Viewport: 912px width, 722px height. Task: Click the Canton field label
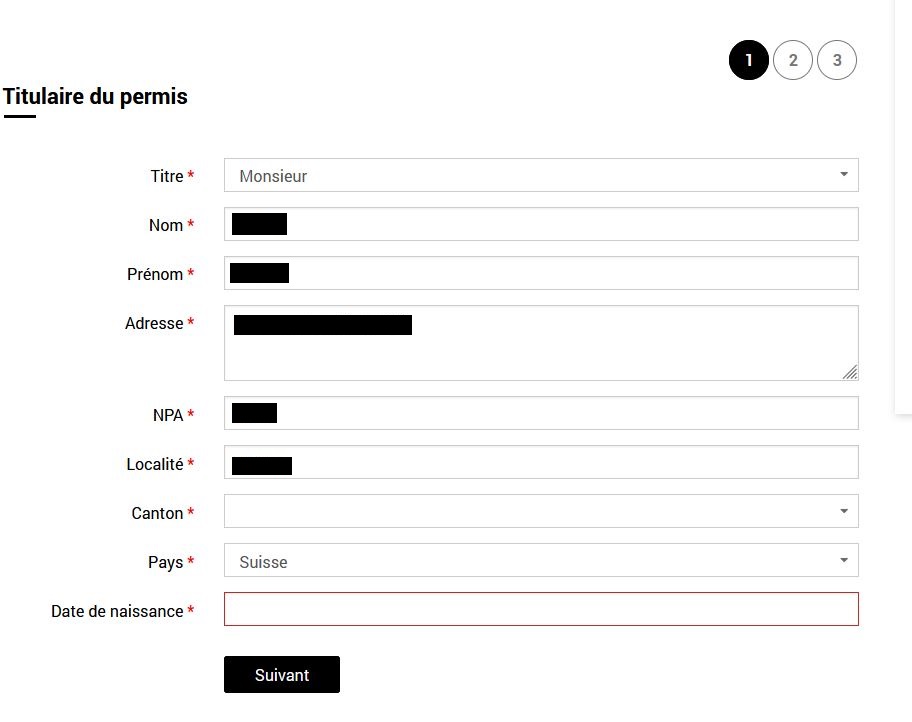tap(158, 513)
